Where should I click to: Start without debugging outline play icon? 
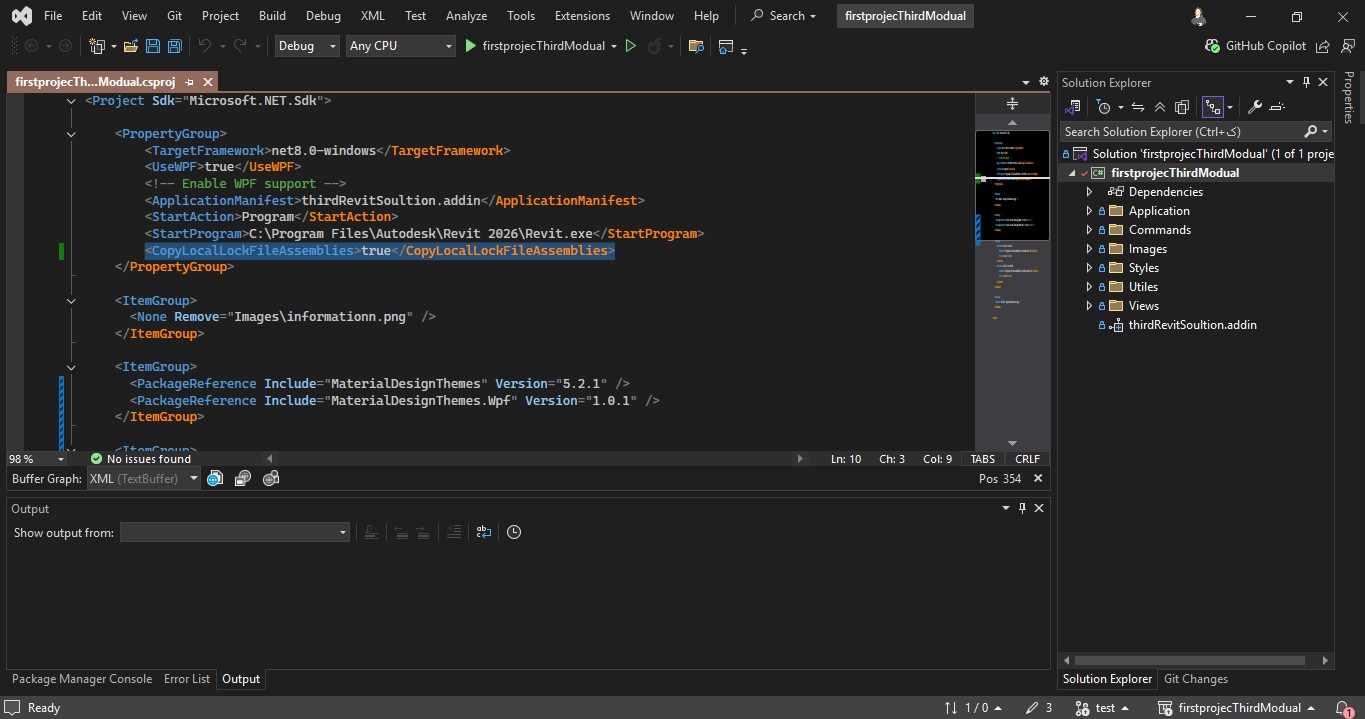[630, 46]
